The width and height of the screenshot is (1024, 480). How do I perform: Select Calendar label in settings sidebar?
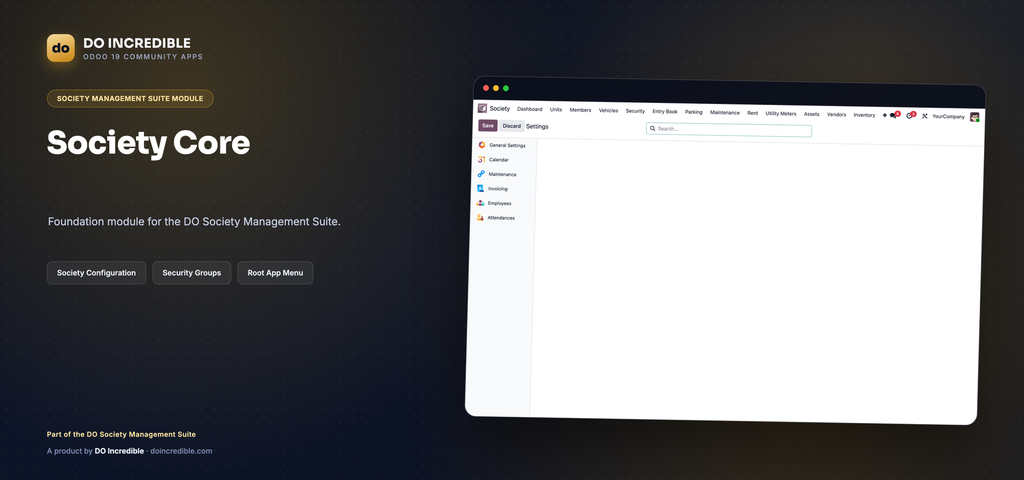[x=499, y=160]
